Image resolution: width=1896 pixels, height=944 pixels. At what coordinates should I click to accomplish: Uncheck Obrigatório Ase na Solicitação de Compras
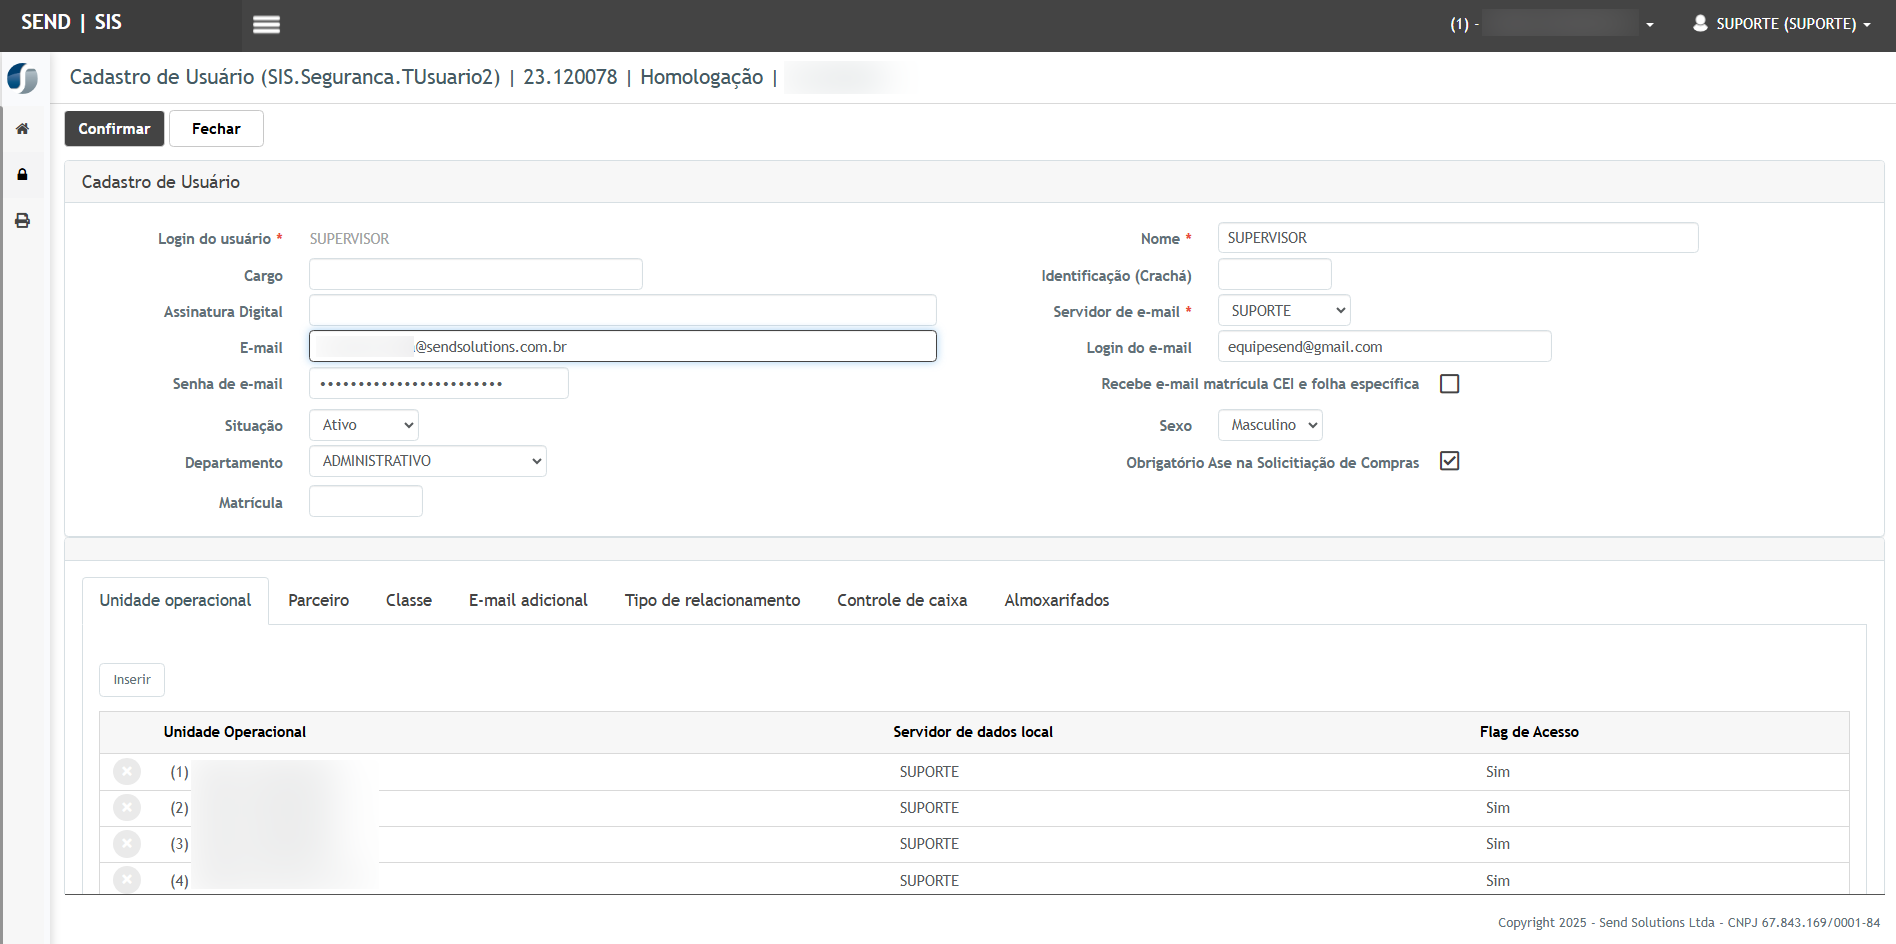(1449, 461)
